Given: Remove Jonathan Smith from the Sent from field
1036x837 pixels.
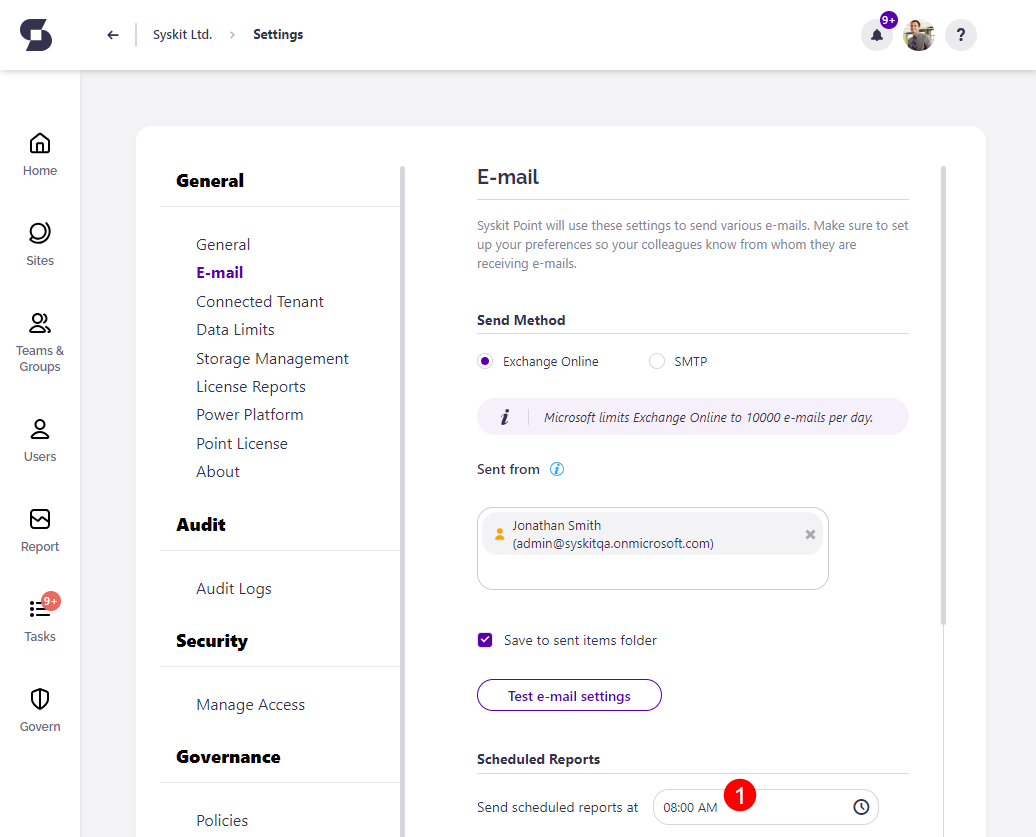Looking at the screenshot, I should coord(809,533).
